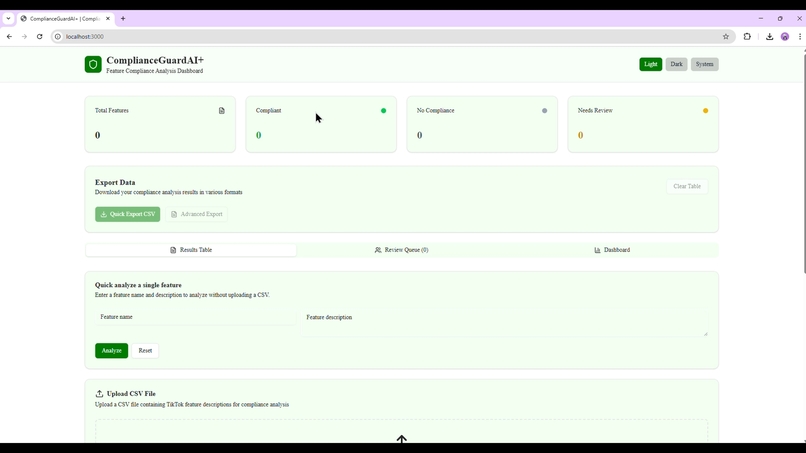This screenshot has height=453, width=806.
Task: Click the Quick Export CSV button
Action: tap(127, 214)
